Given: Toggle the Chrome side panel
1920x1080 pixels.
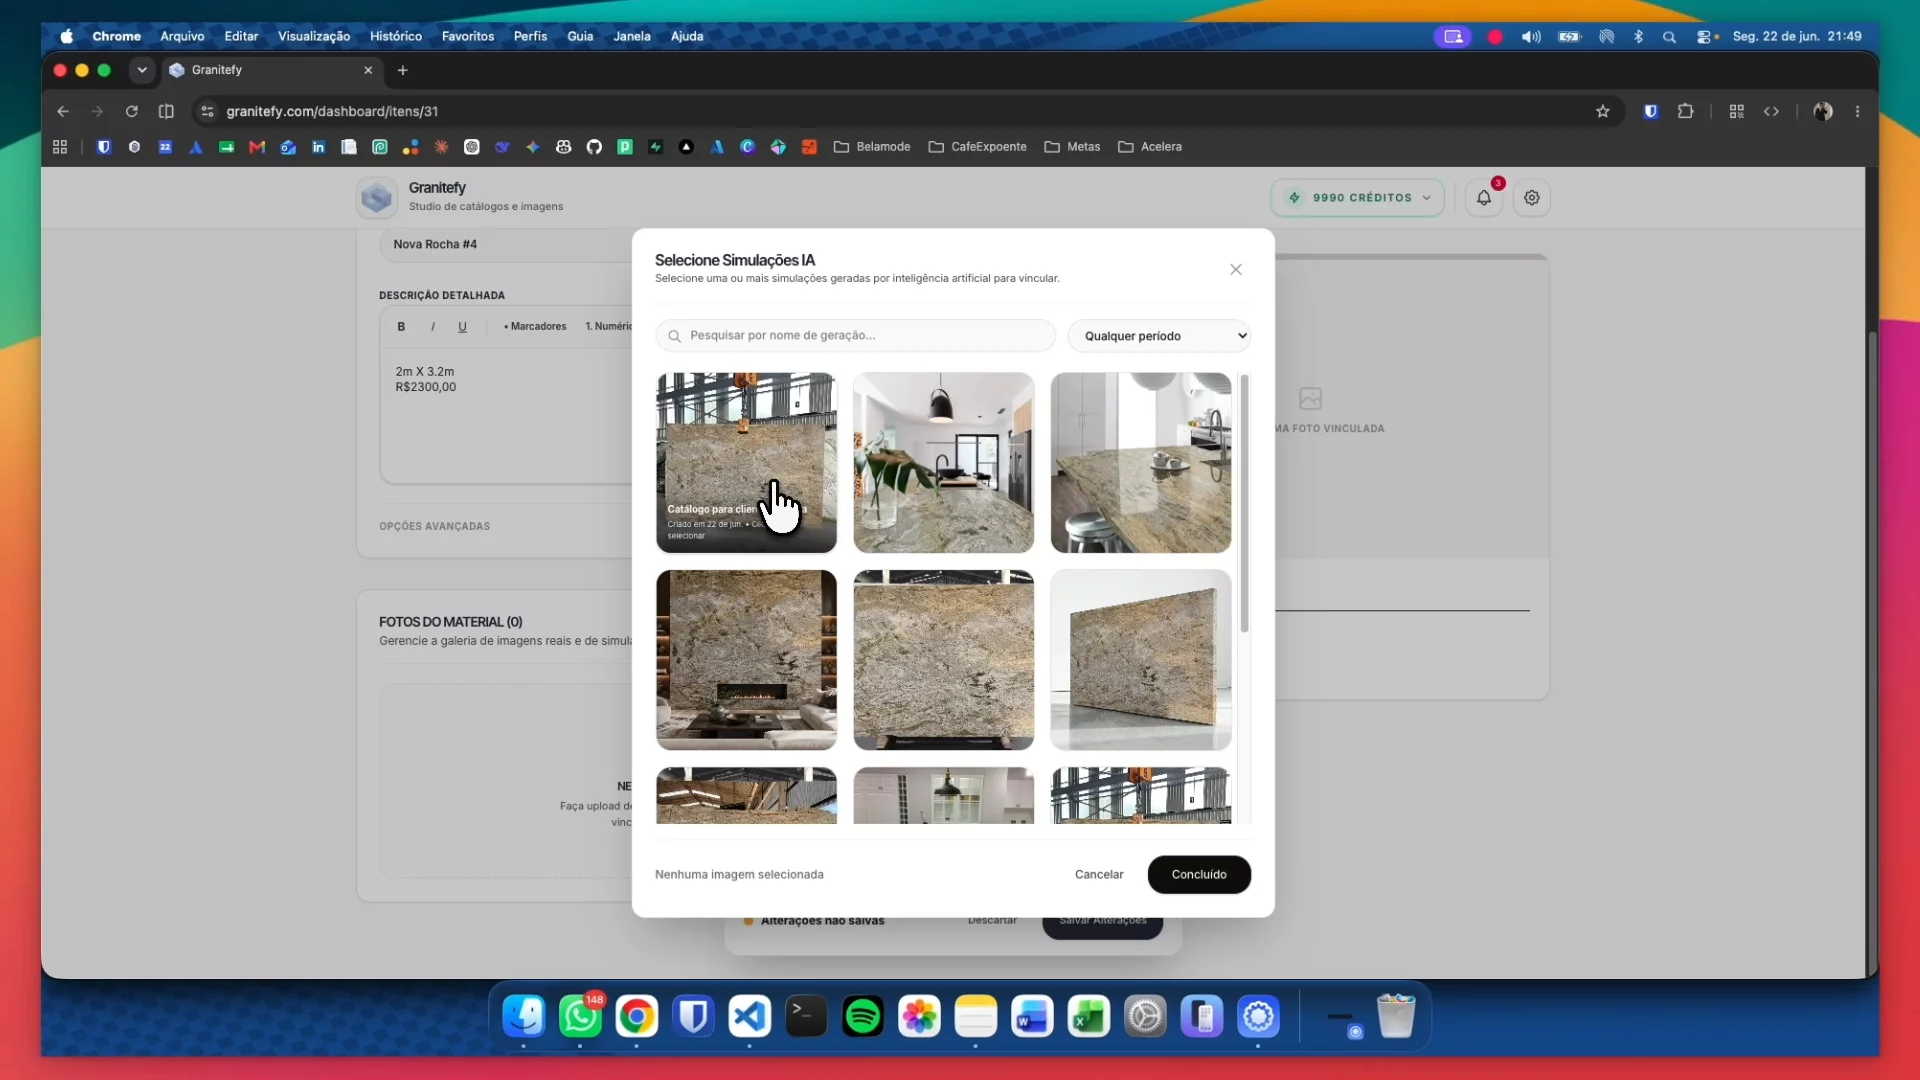Looking at the screenshot, I should (x=166, y=111).
